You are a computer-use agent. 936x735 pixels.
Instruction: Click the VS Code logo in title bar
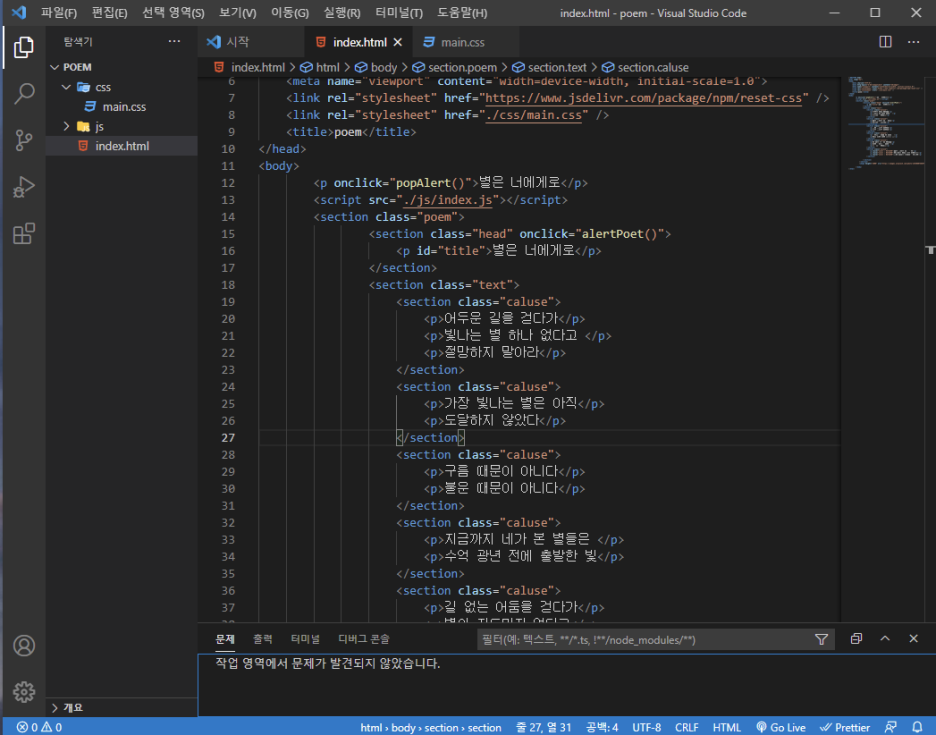click(19, 13)
